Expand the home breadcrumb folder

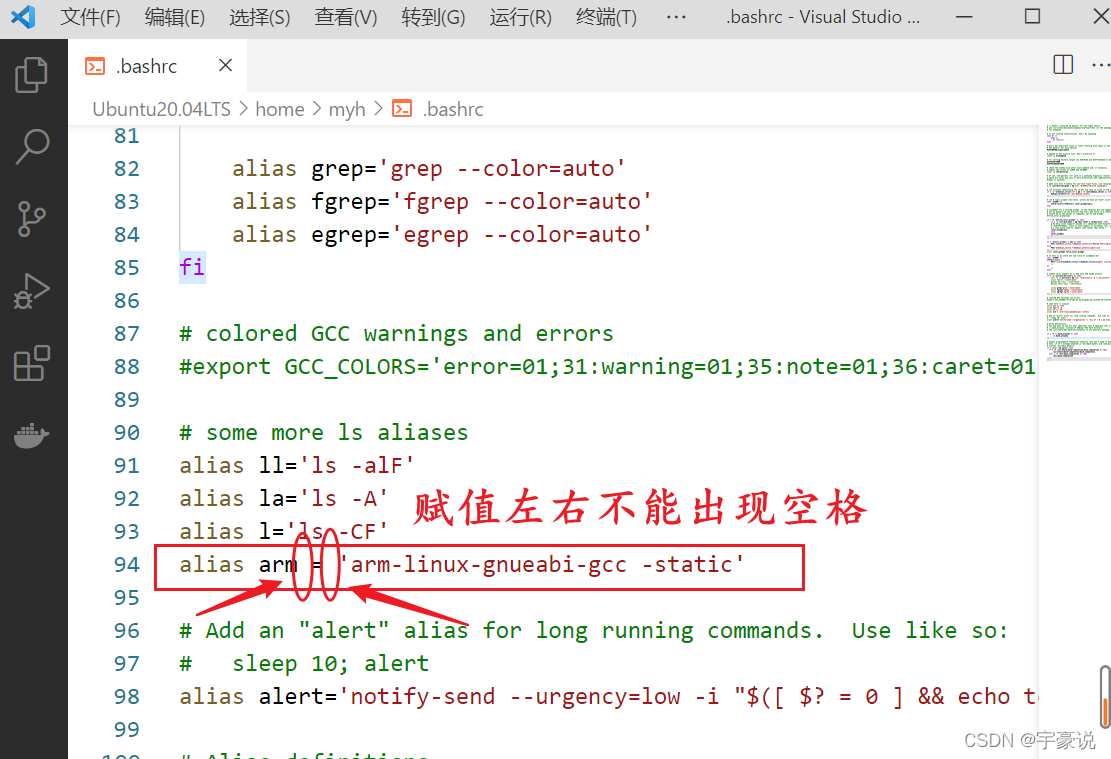[x=279, y=109]
